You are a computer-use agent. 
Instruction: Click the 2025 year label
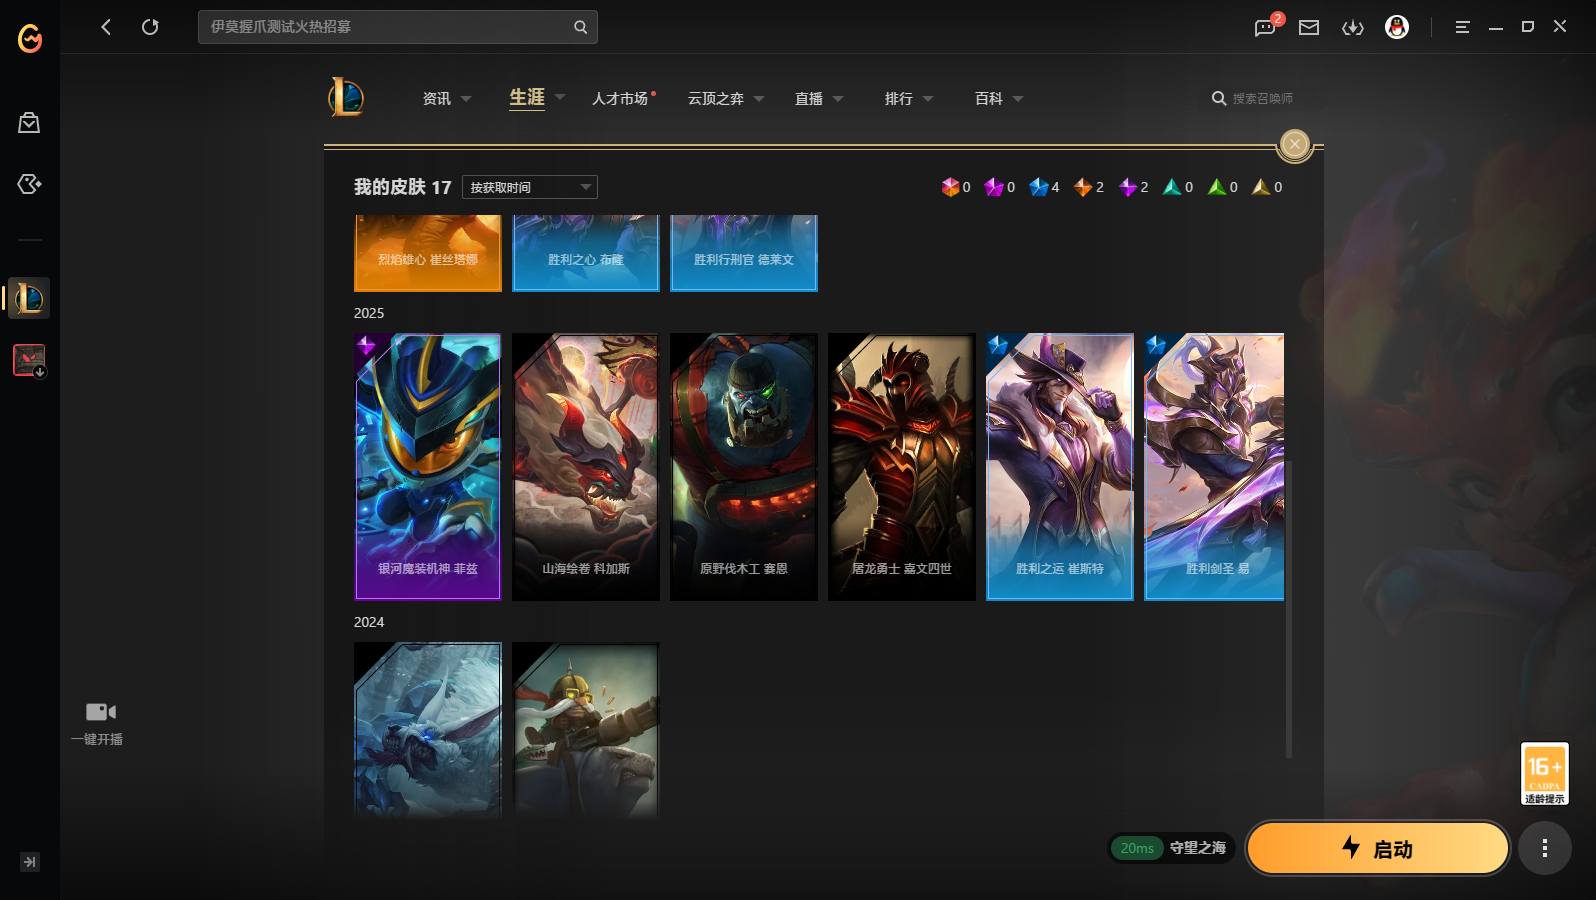369,313
